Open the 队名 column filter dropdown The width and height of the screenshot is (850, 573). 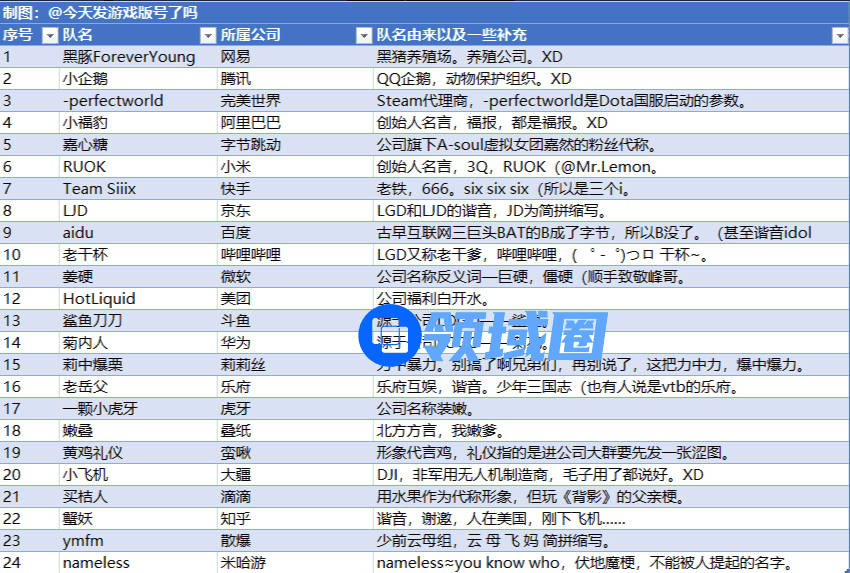coord(208,35)
